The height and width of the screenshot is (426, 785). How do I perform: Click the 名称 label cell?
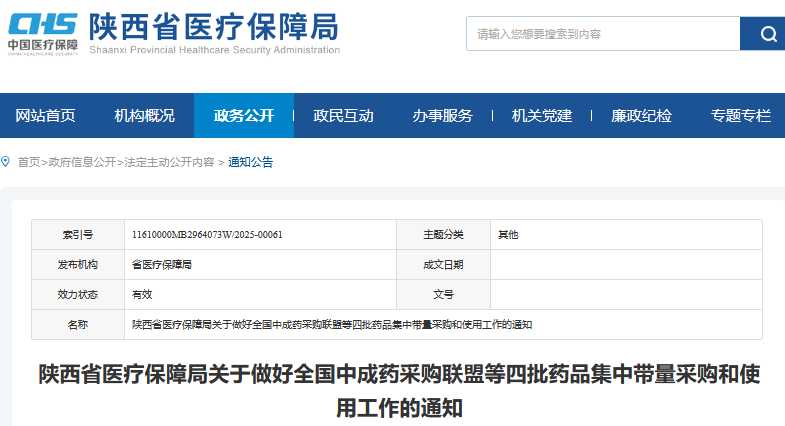tap(78, 324)
